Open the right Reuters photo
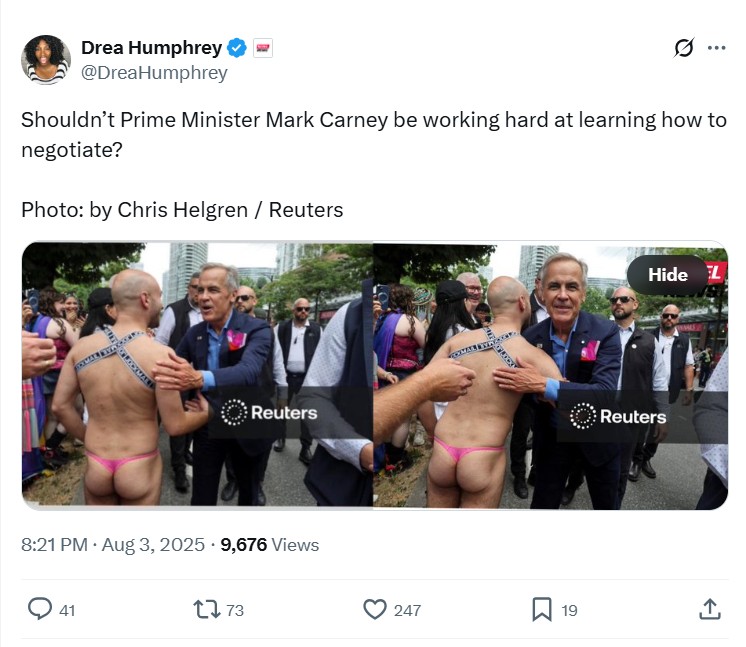 click(x=550, y=375)
